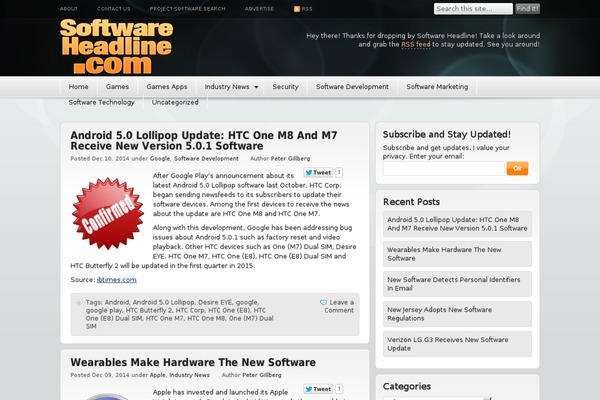The image size is (600, 400).
Task: Click the ibtimes.com source link
Action: 116,280
